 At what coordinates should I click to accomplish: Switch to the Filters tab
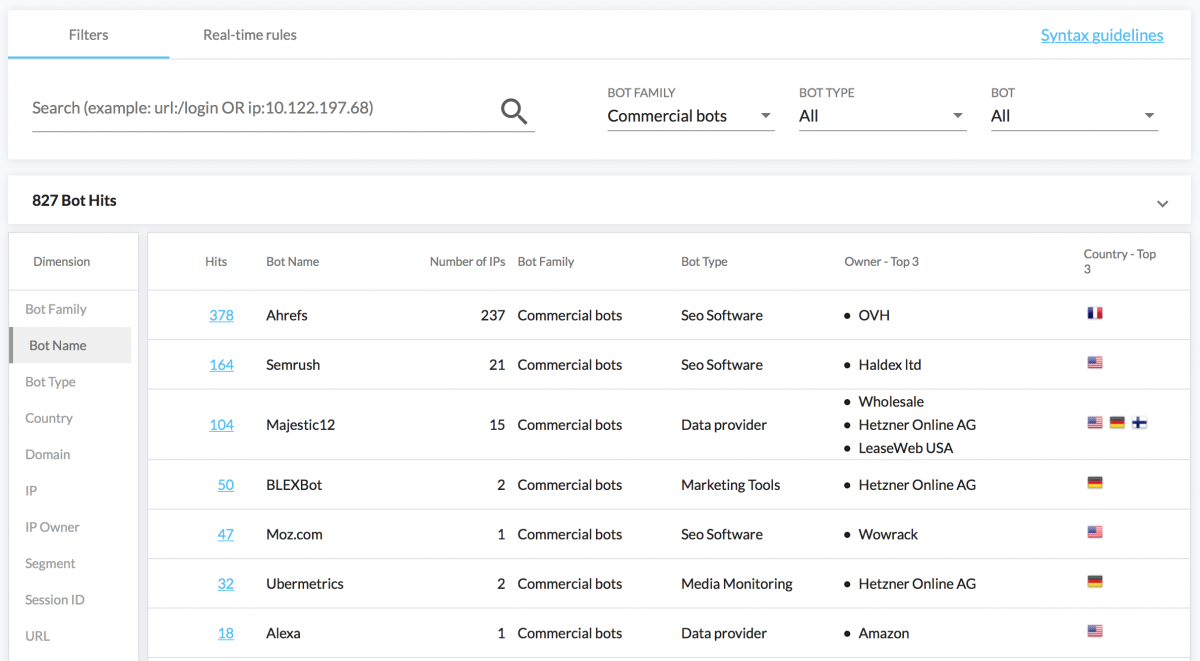(x=88, y=34)
